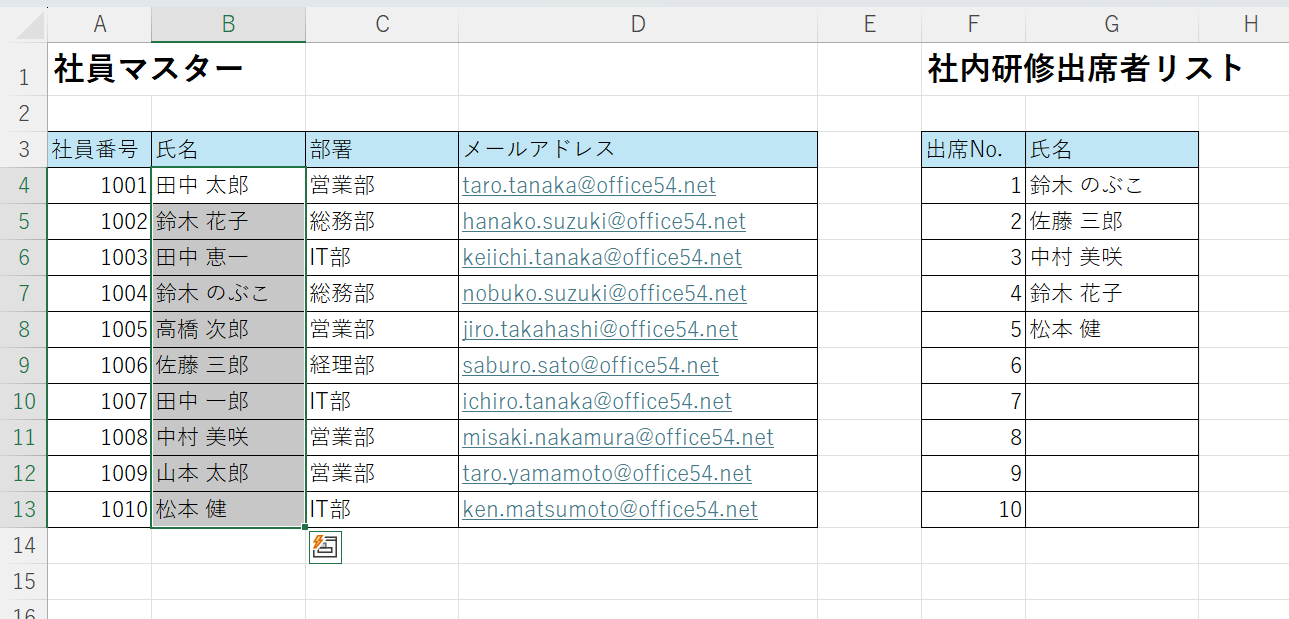1289x619 pixels.
Task: Click the Select All corner button
Action: (x=23, y=25)
